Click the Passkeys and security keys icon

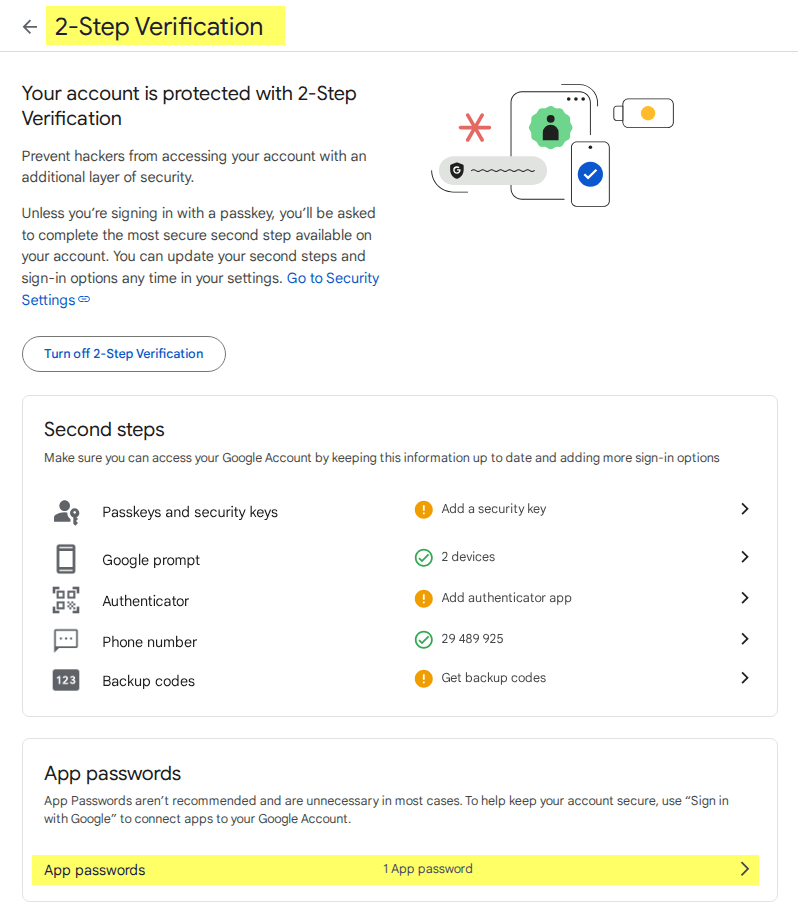pos(66,512)
